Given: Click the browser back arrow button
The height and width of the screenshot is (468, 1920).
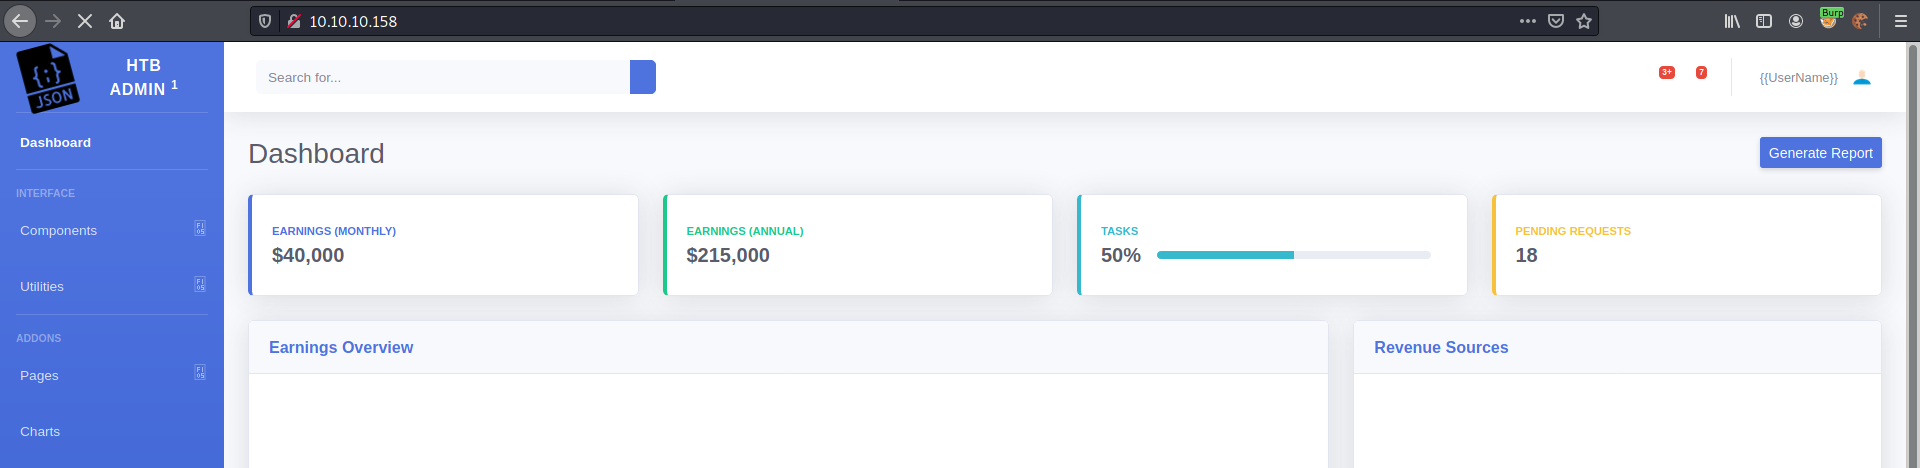Looking at the screenshot, I should [20, 21].
